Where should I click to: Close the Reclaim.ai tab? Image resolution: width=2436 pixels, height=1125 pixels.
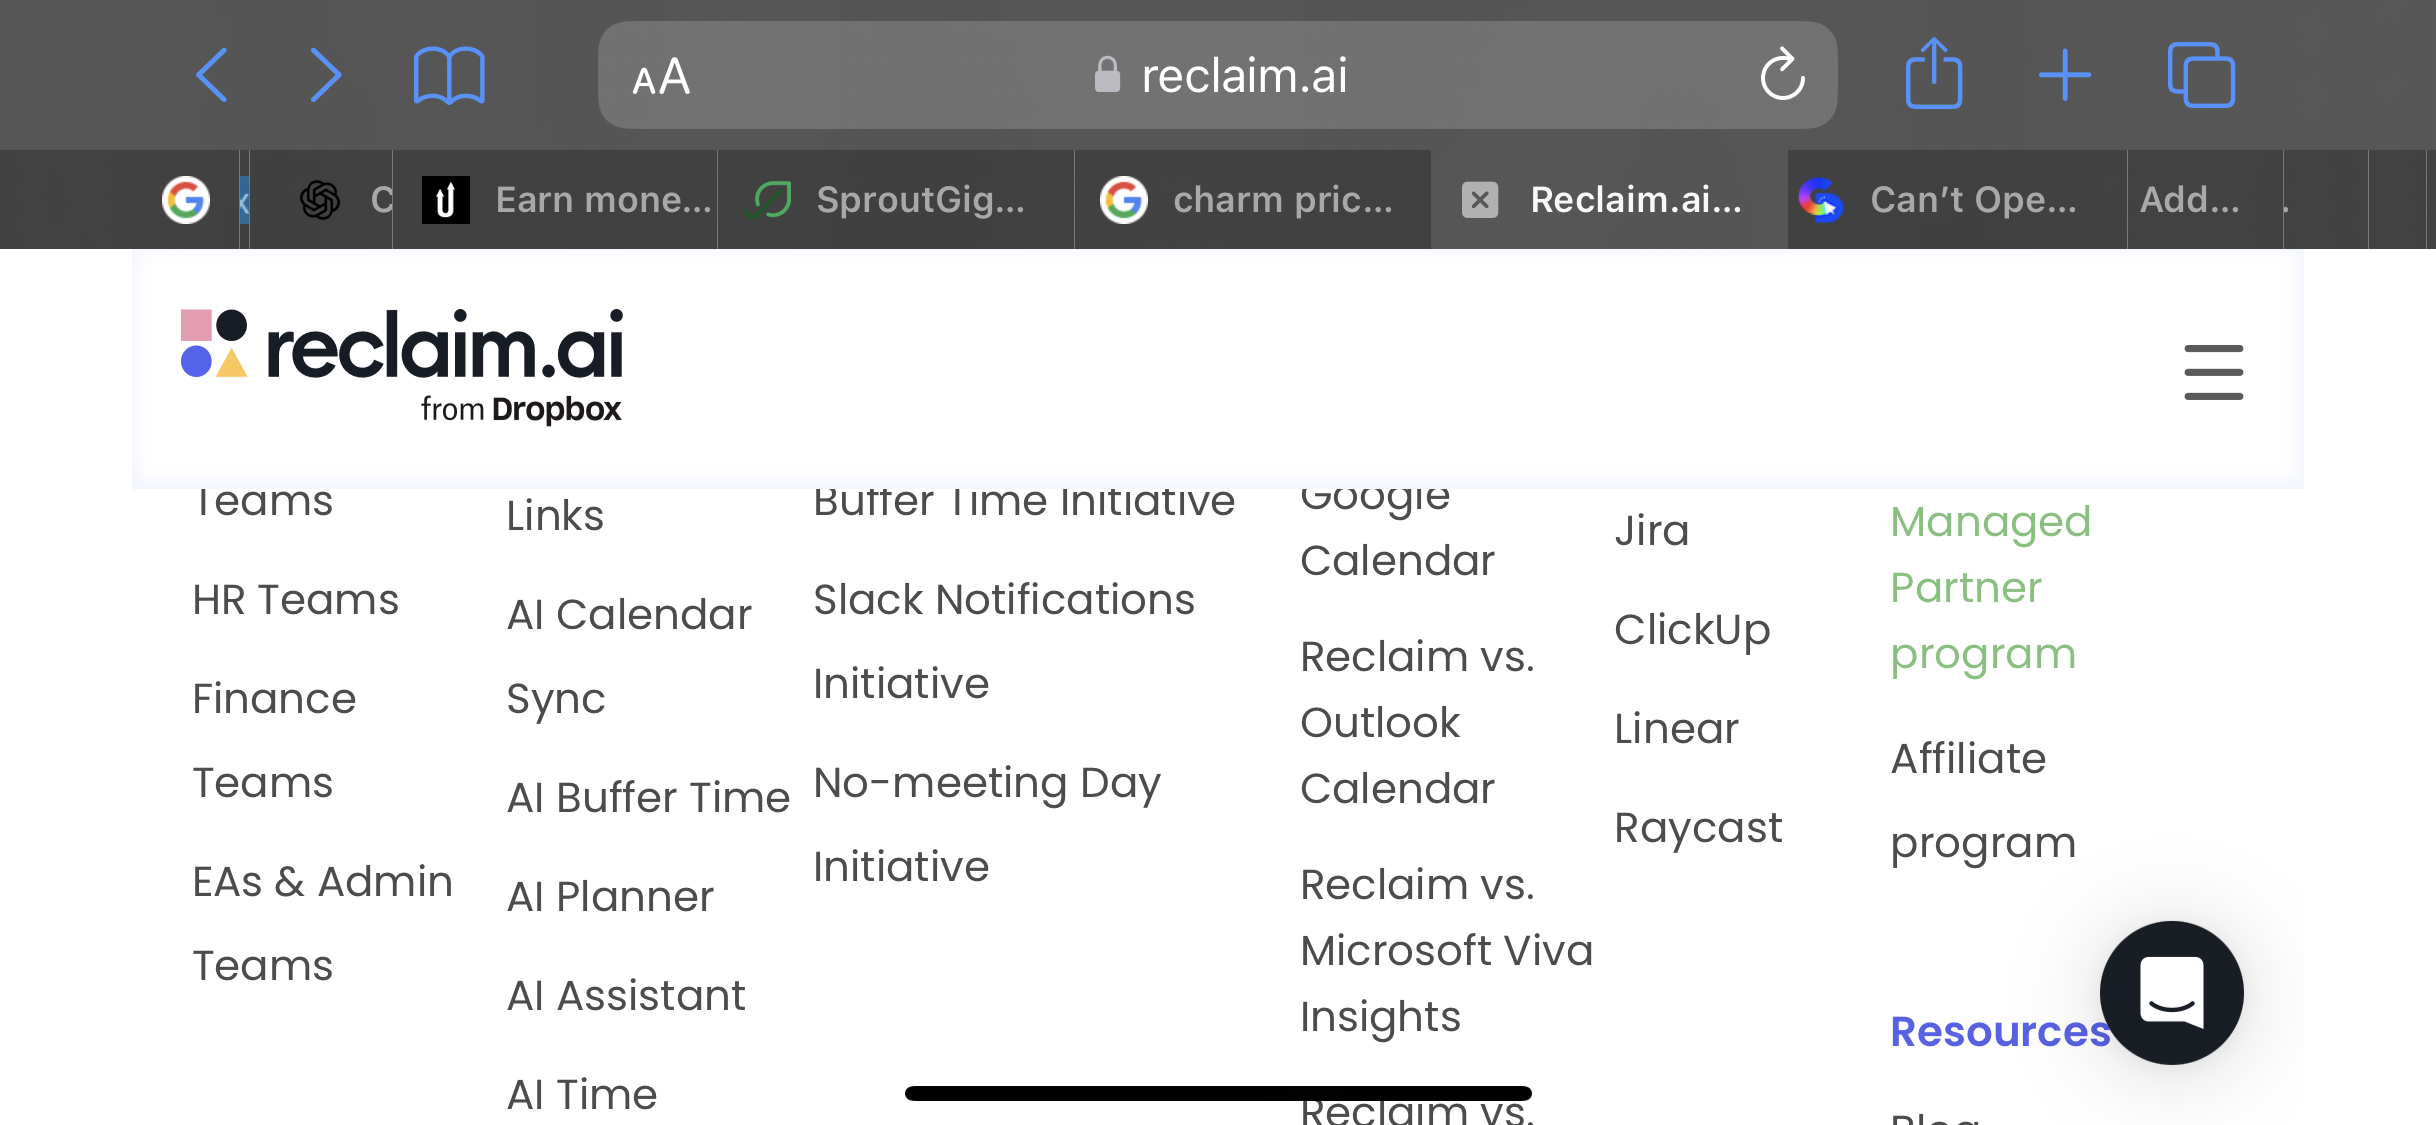point(1480,200)
